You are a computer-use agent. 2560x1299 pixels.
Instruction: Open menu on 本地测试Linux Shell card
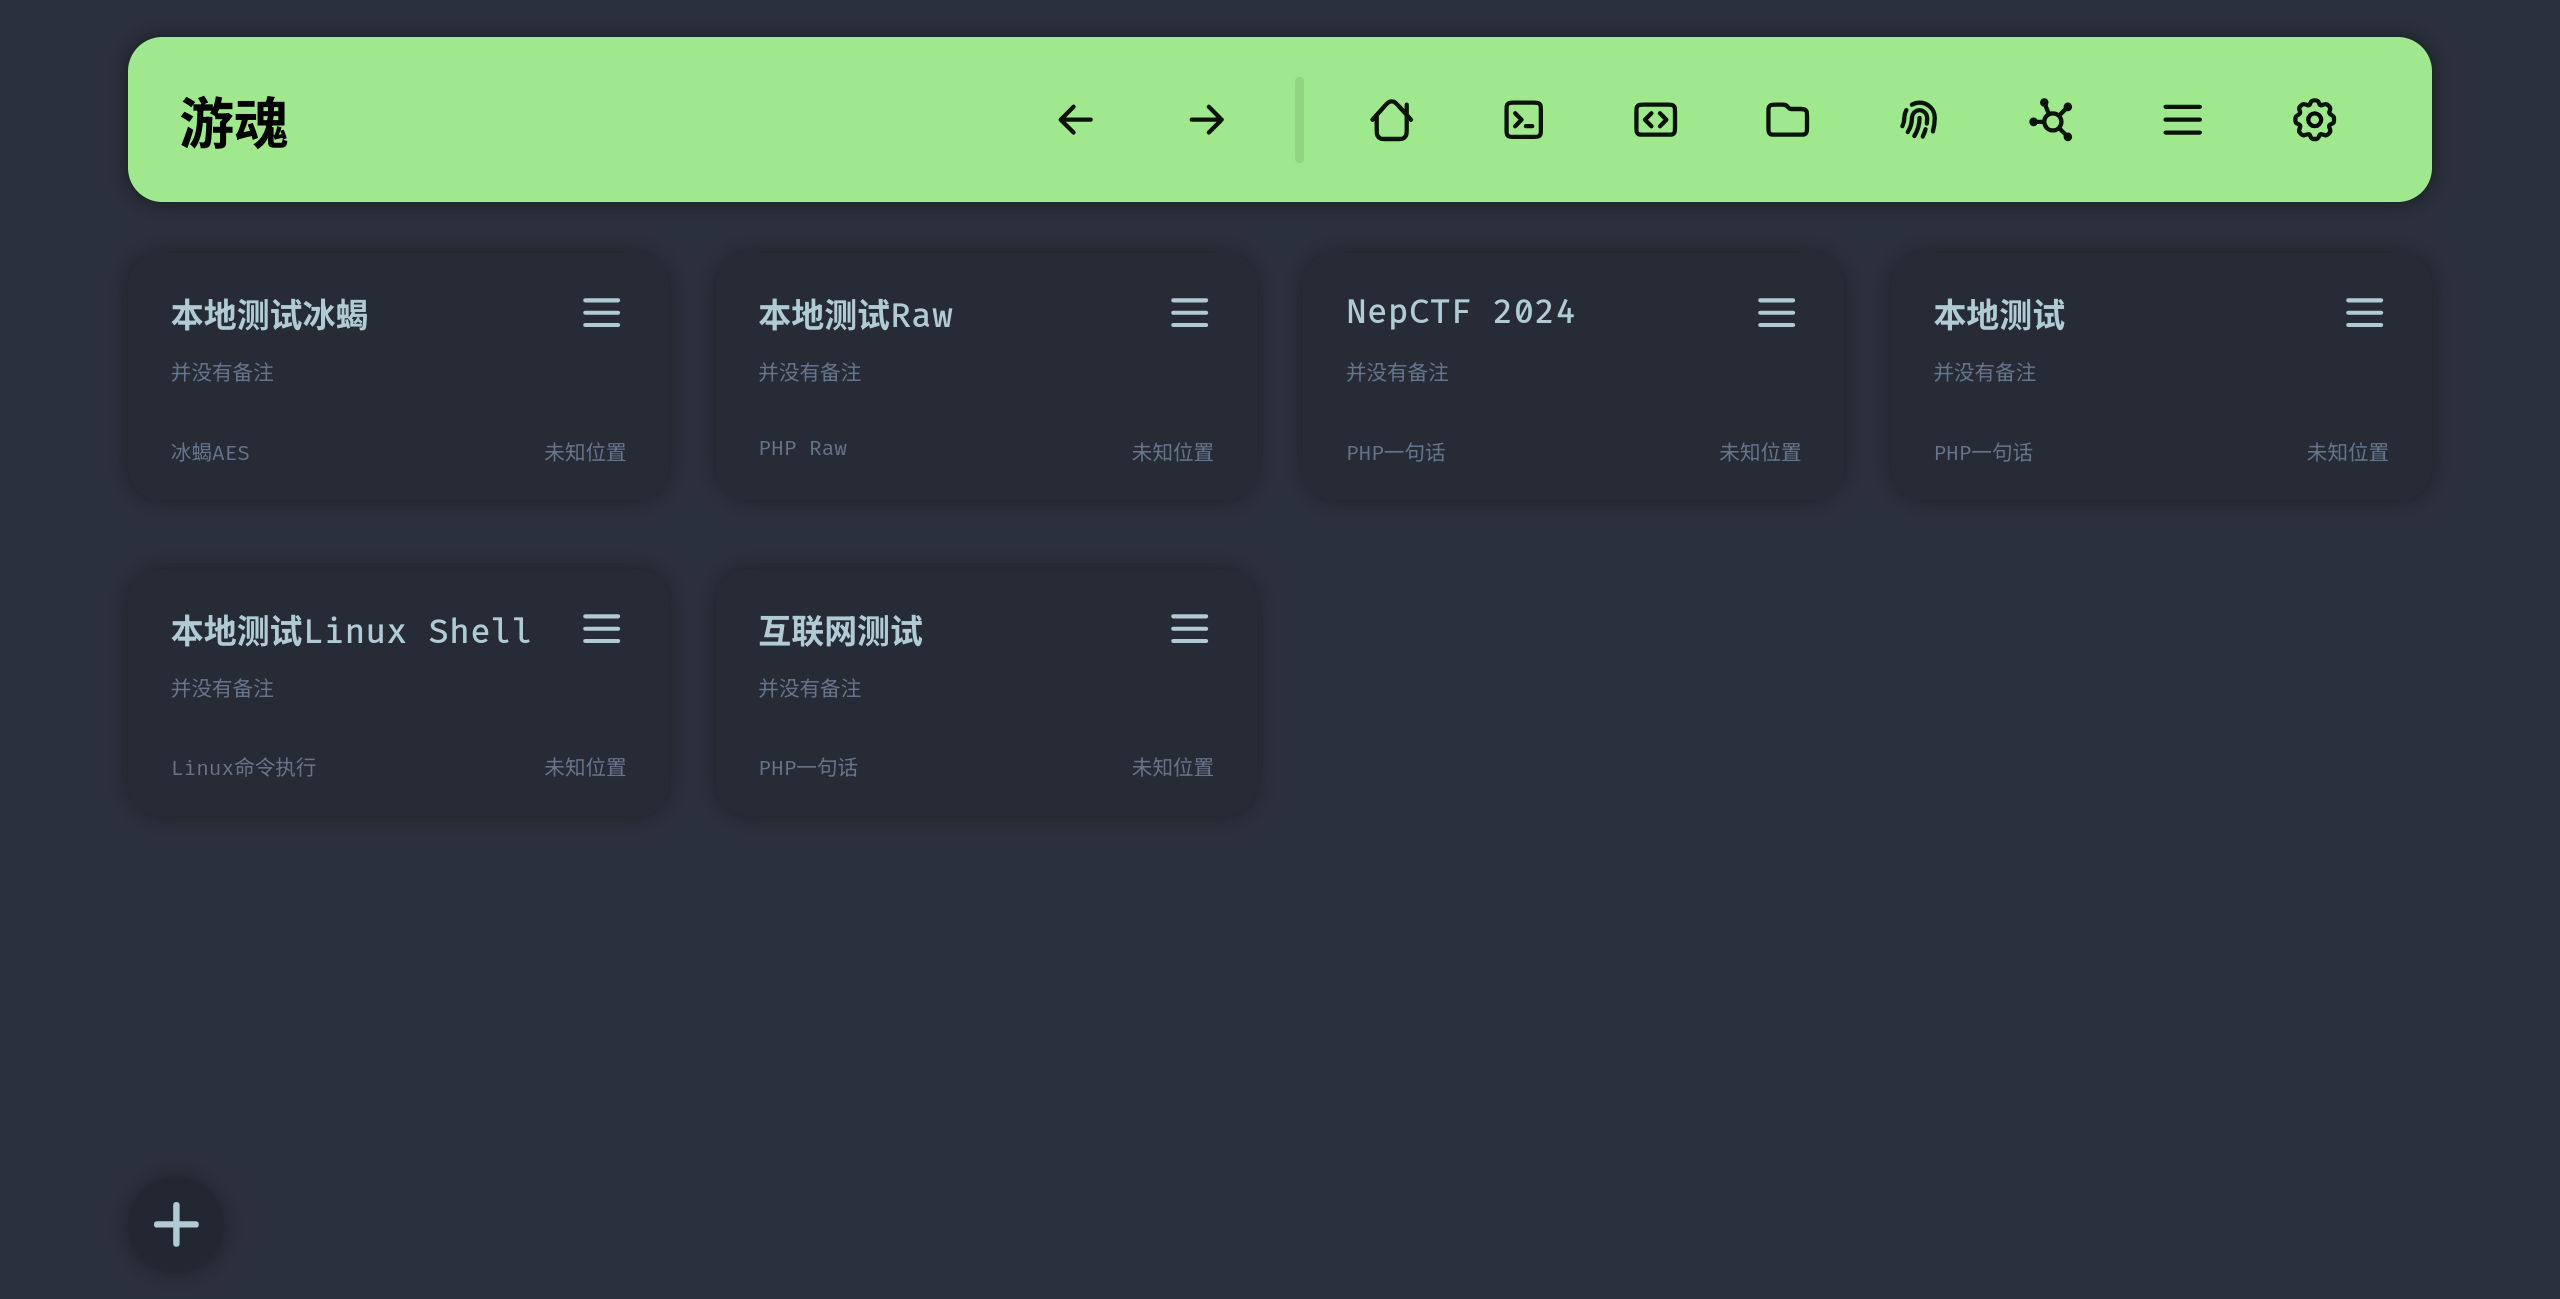(602, 629)
